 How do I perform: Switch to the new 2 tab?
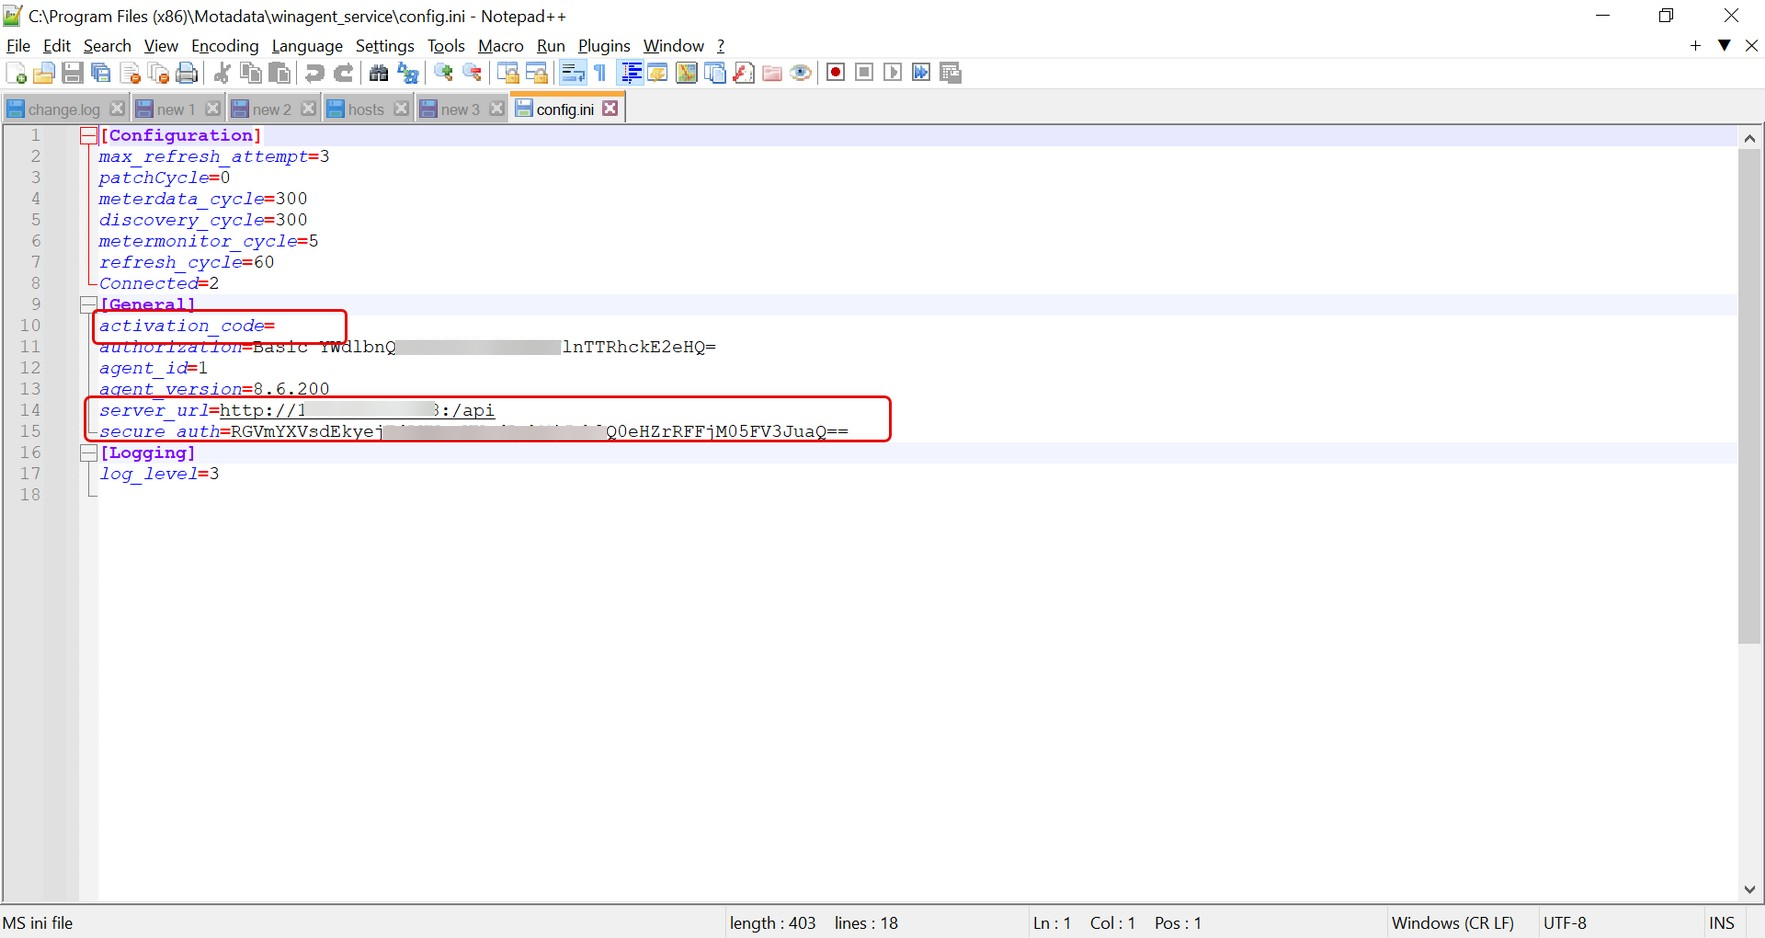coord(272,109)
